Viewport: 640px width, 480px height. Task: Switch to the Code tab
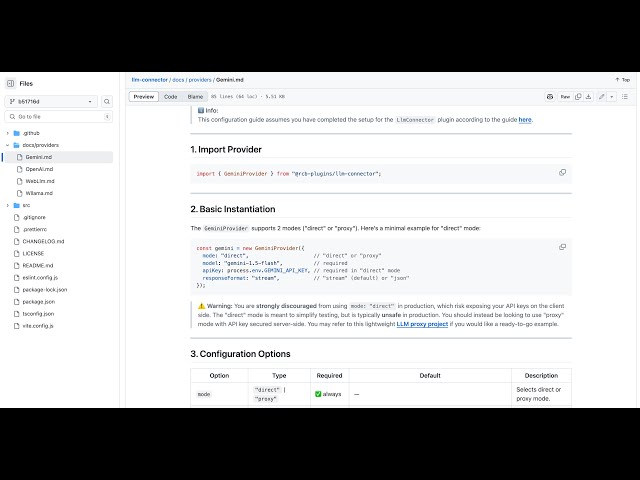tap(171, 97)
